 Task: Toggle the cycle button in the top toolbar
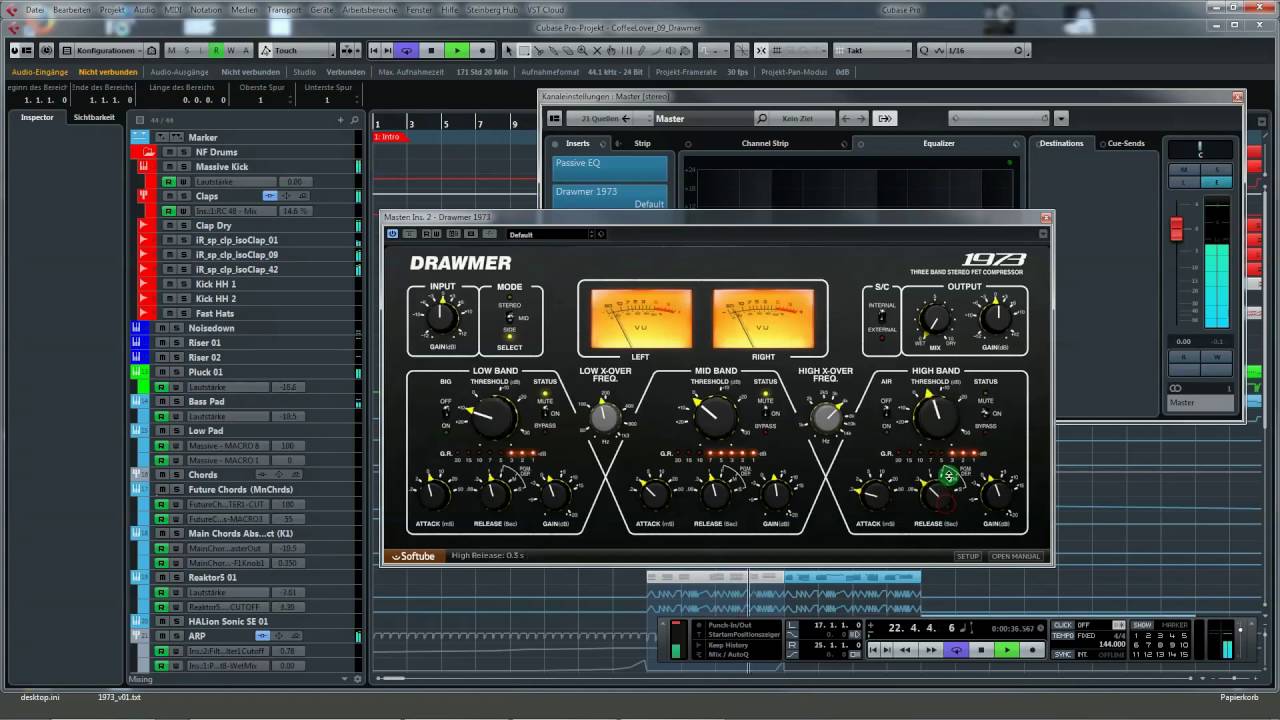click(406, 50)
